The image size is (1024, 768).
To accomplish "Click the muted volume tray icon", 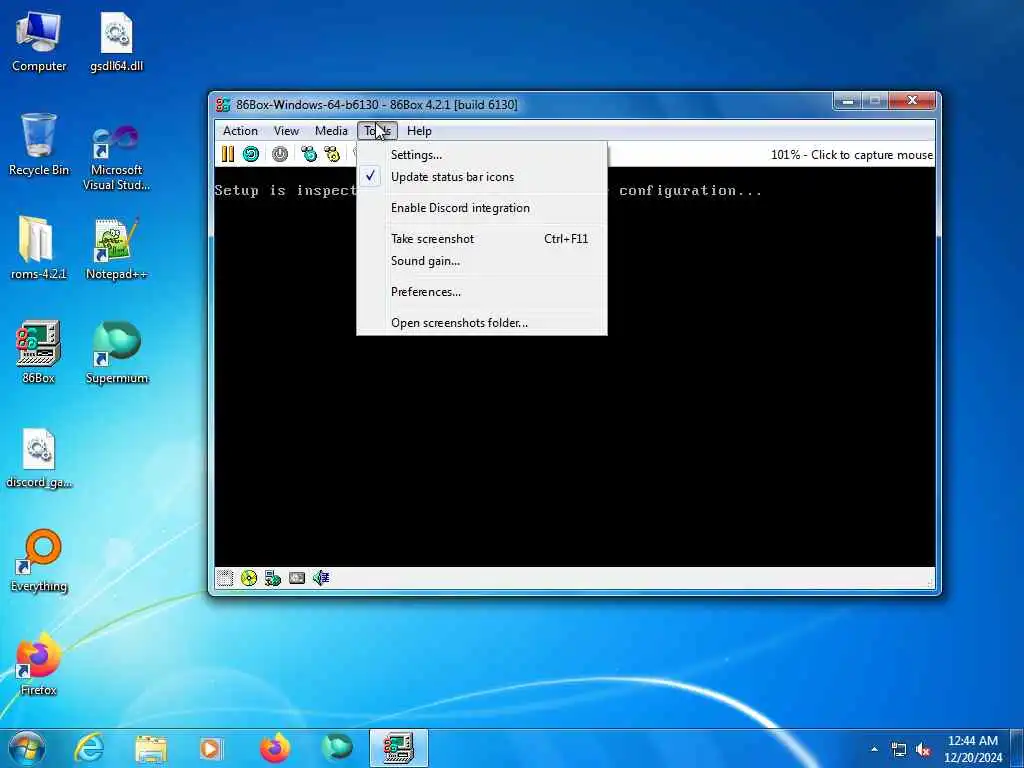I will pyautogui.click(x=923, y=750).
